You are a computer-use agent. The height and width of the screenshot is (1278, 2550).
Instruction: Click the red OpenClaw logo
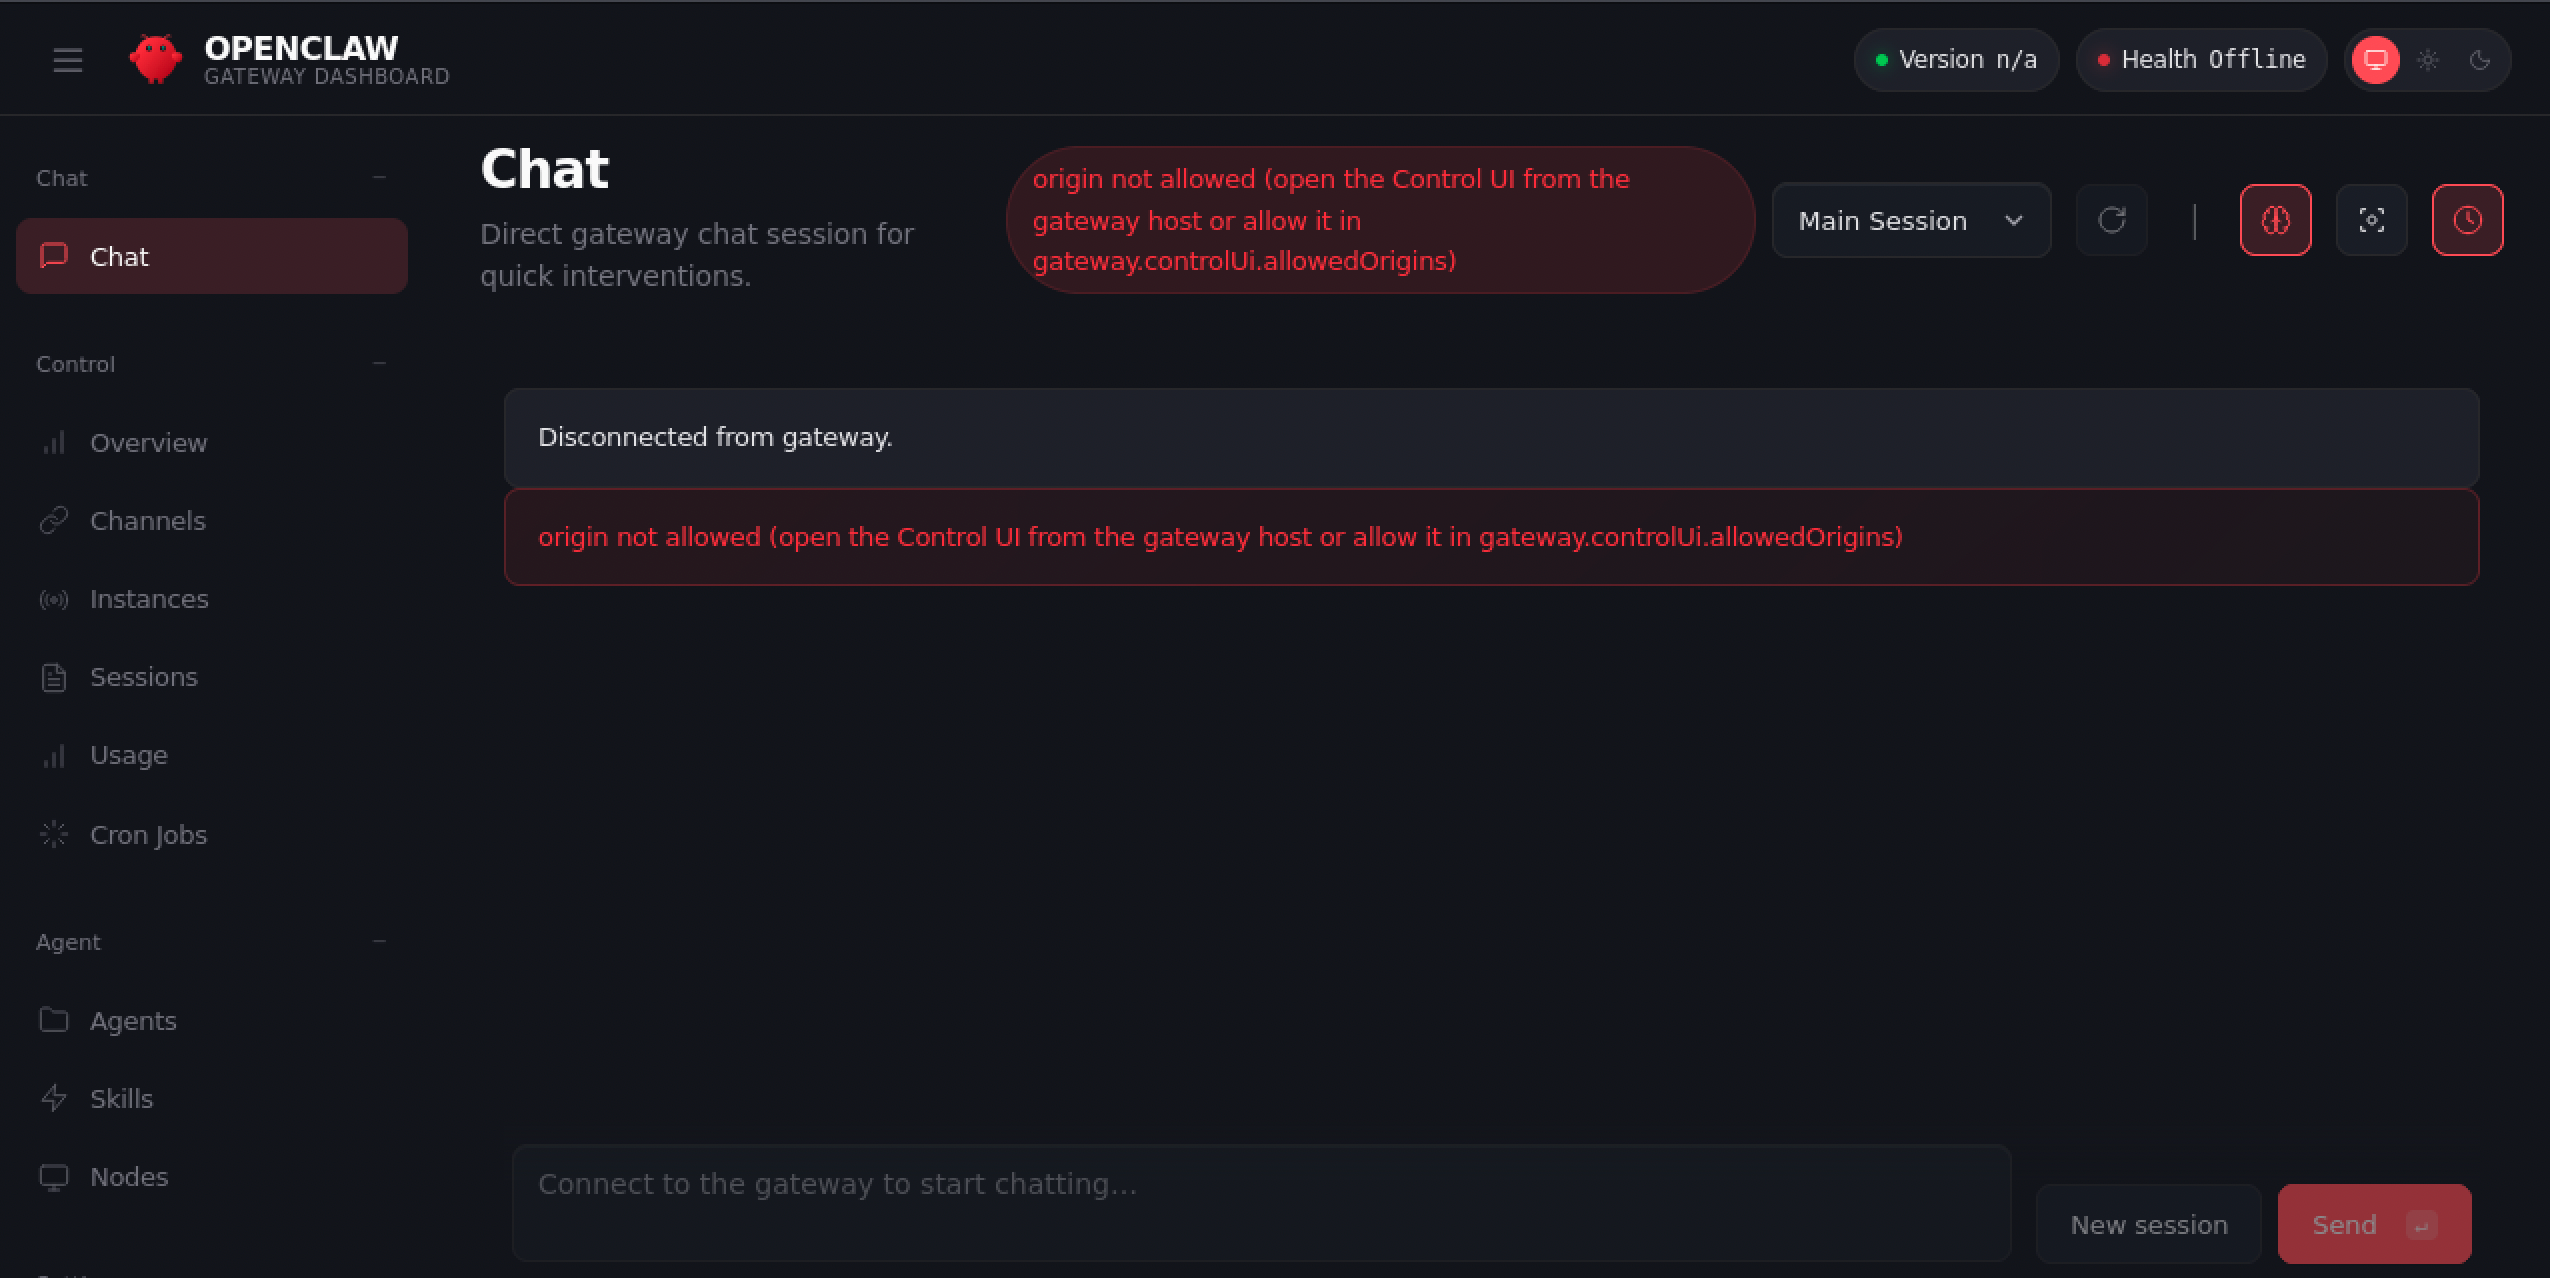pos(156,60)
